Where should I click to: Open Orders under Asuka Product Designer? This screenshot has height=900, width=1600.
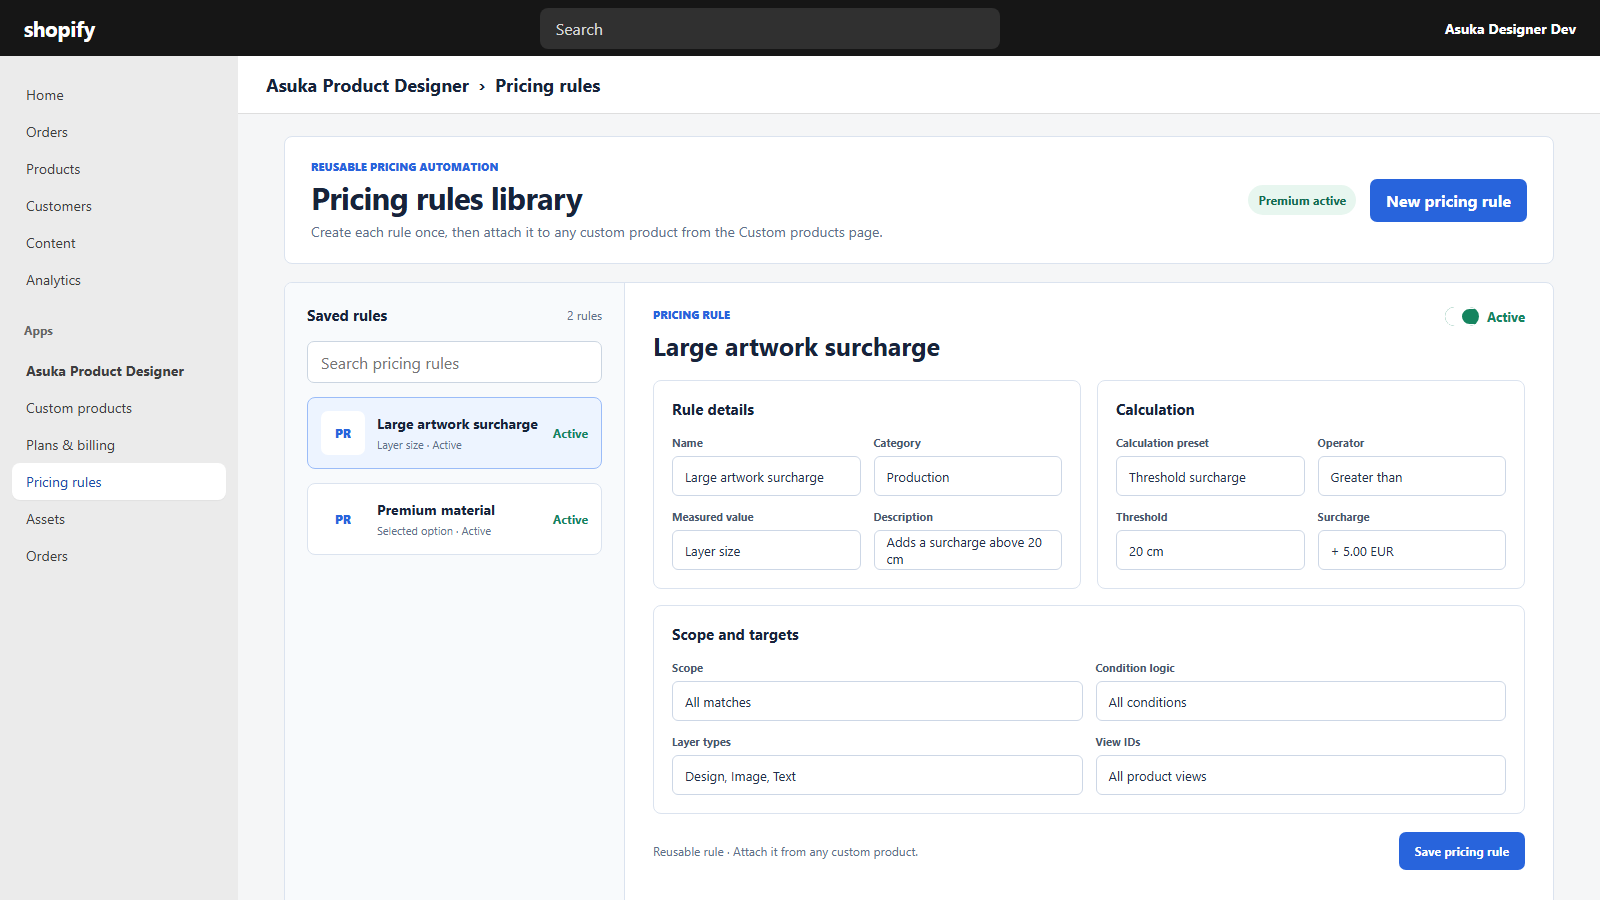point(119,556)
